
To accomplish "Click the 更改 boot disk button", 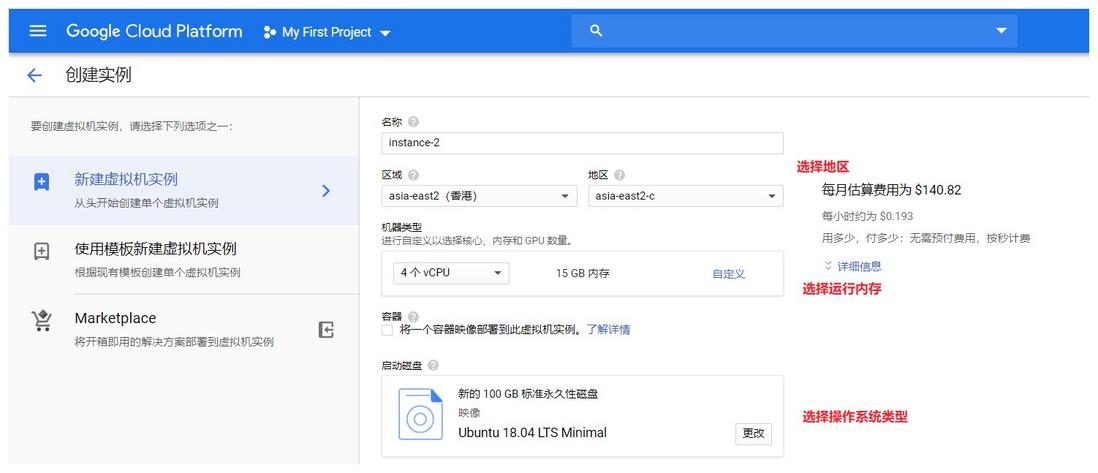I will pyautogui.click(x=753, y=433).
